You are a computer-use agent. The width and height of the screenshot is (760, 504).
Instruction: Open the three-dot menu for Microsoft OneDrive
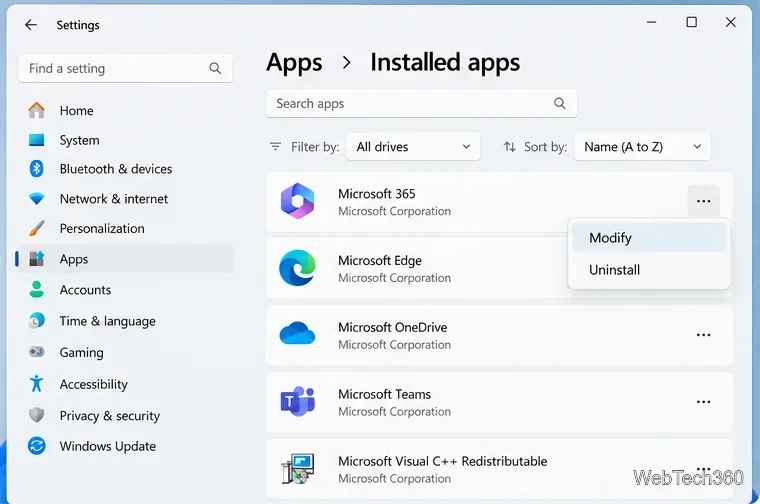click(703, 335)
